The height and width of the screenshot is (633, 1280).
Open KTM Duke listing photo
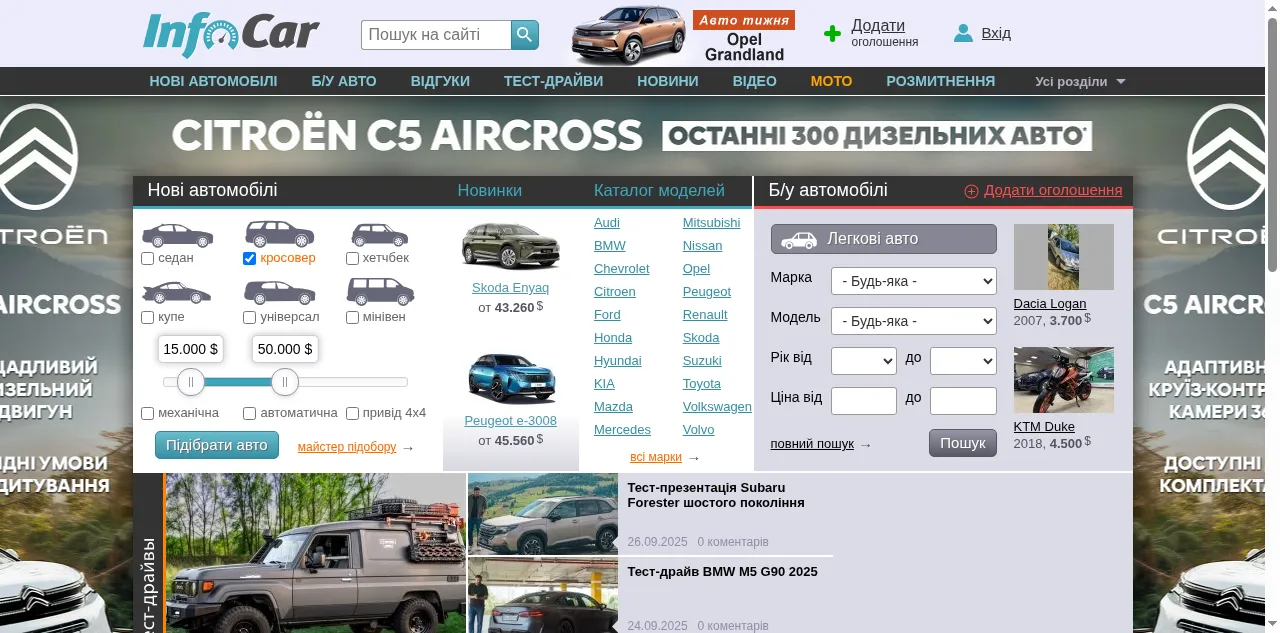(1064, 380)
